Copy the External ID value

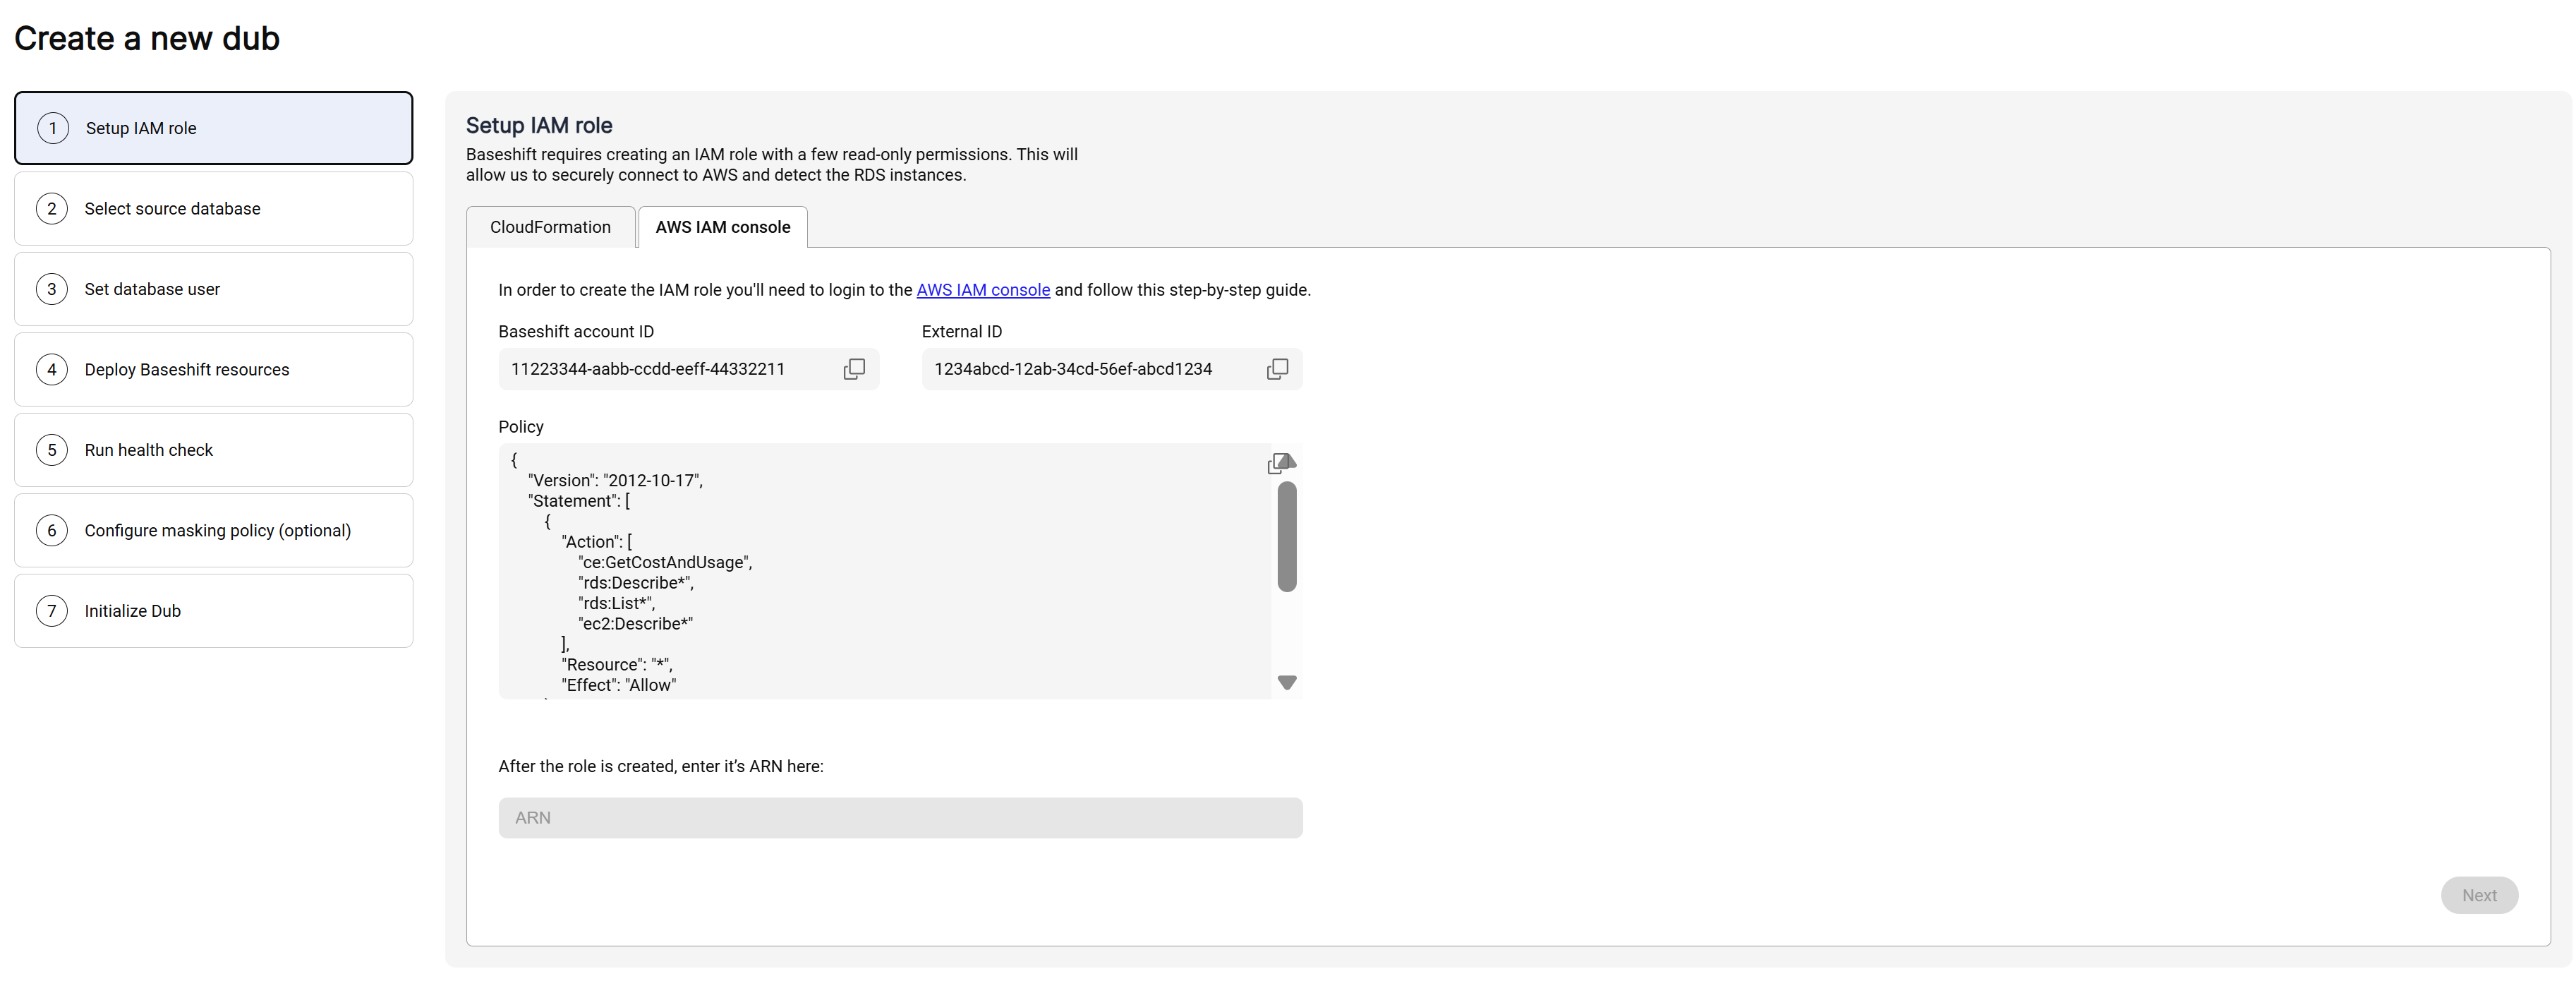1277,369
